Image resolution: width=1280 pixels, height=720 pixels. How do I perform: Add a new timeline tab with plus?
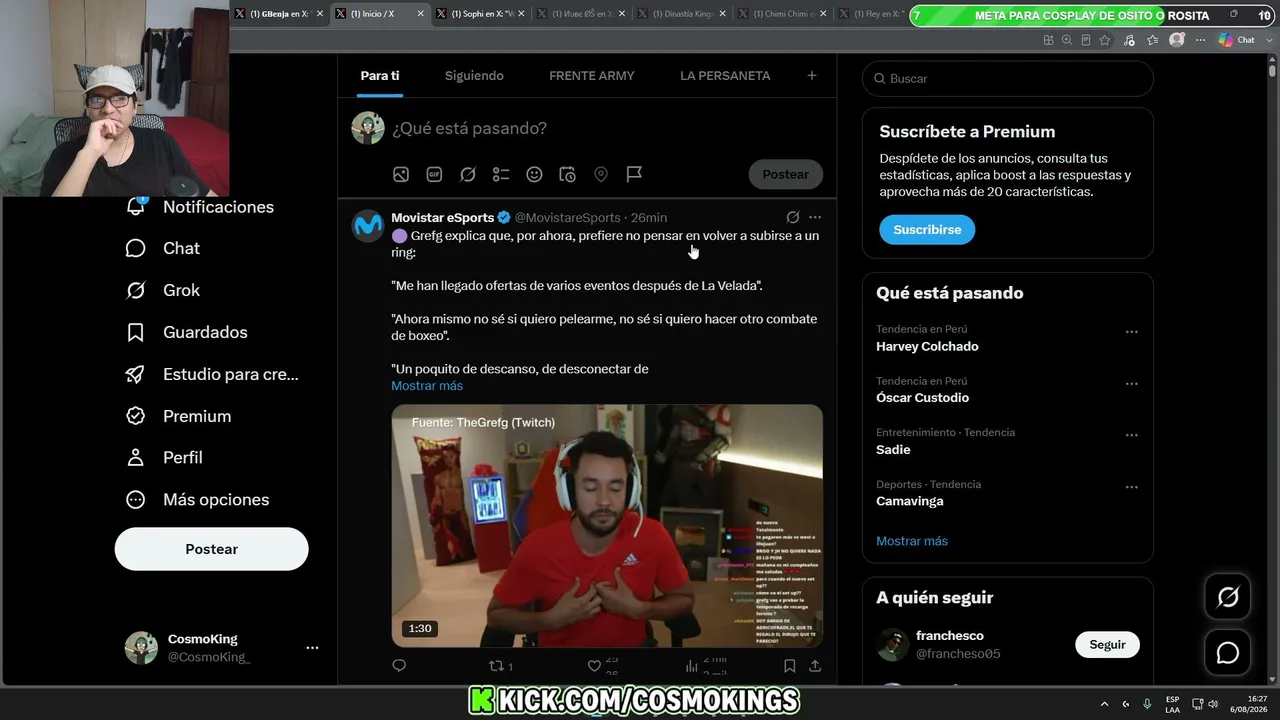812,75
